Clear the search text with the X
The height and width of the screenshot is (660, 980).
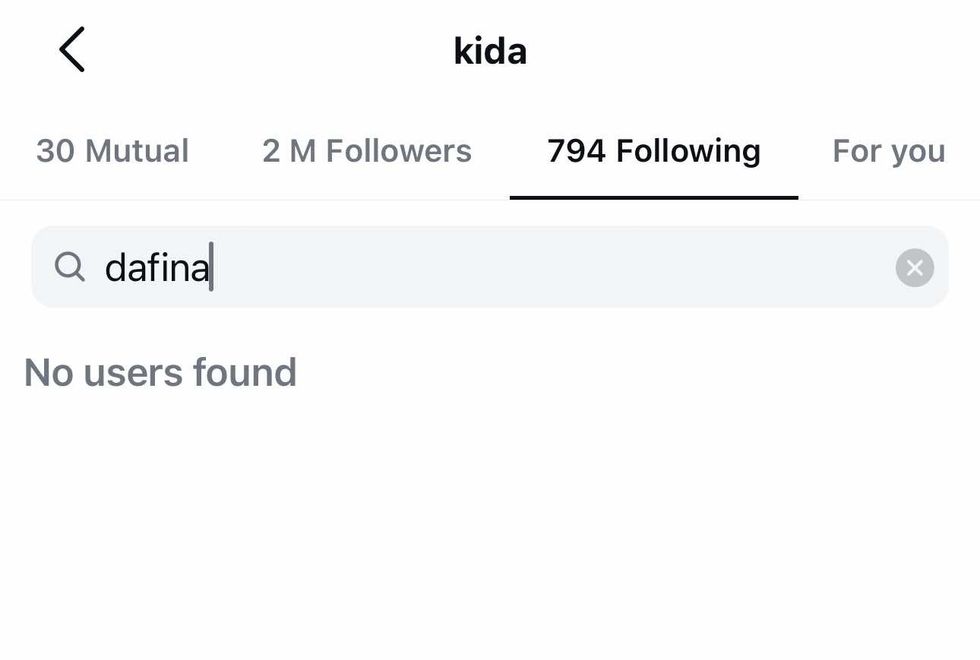[914, 268]
